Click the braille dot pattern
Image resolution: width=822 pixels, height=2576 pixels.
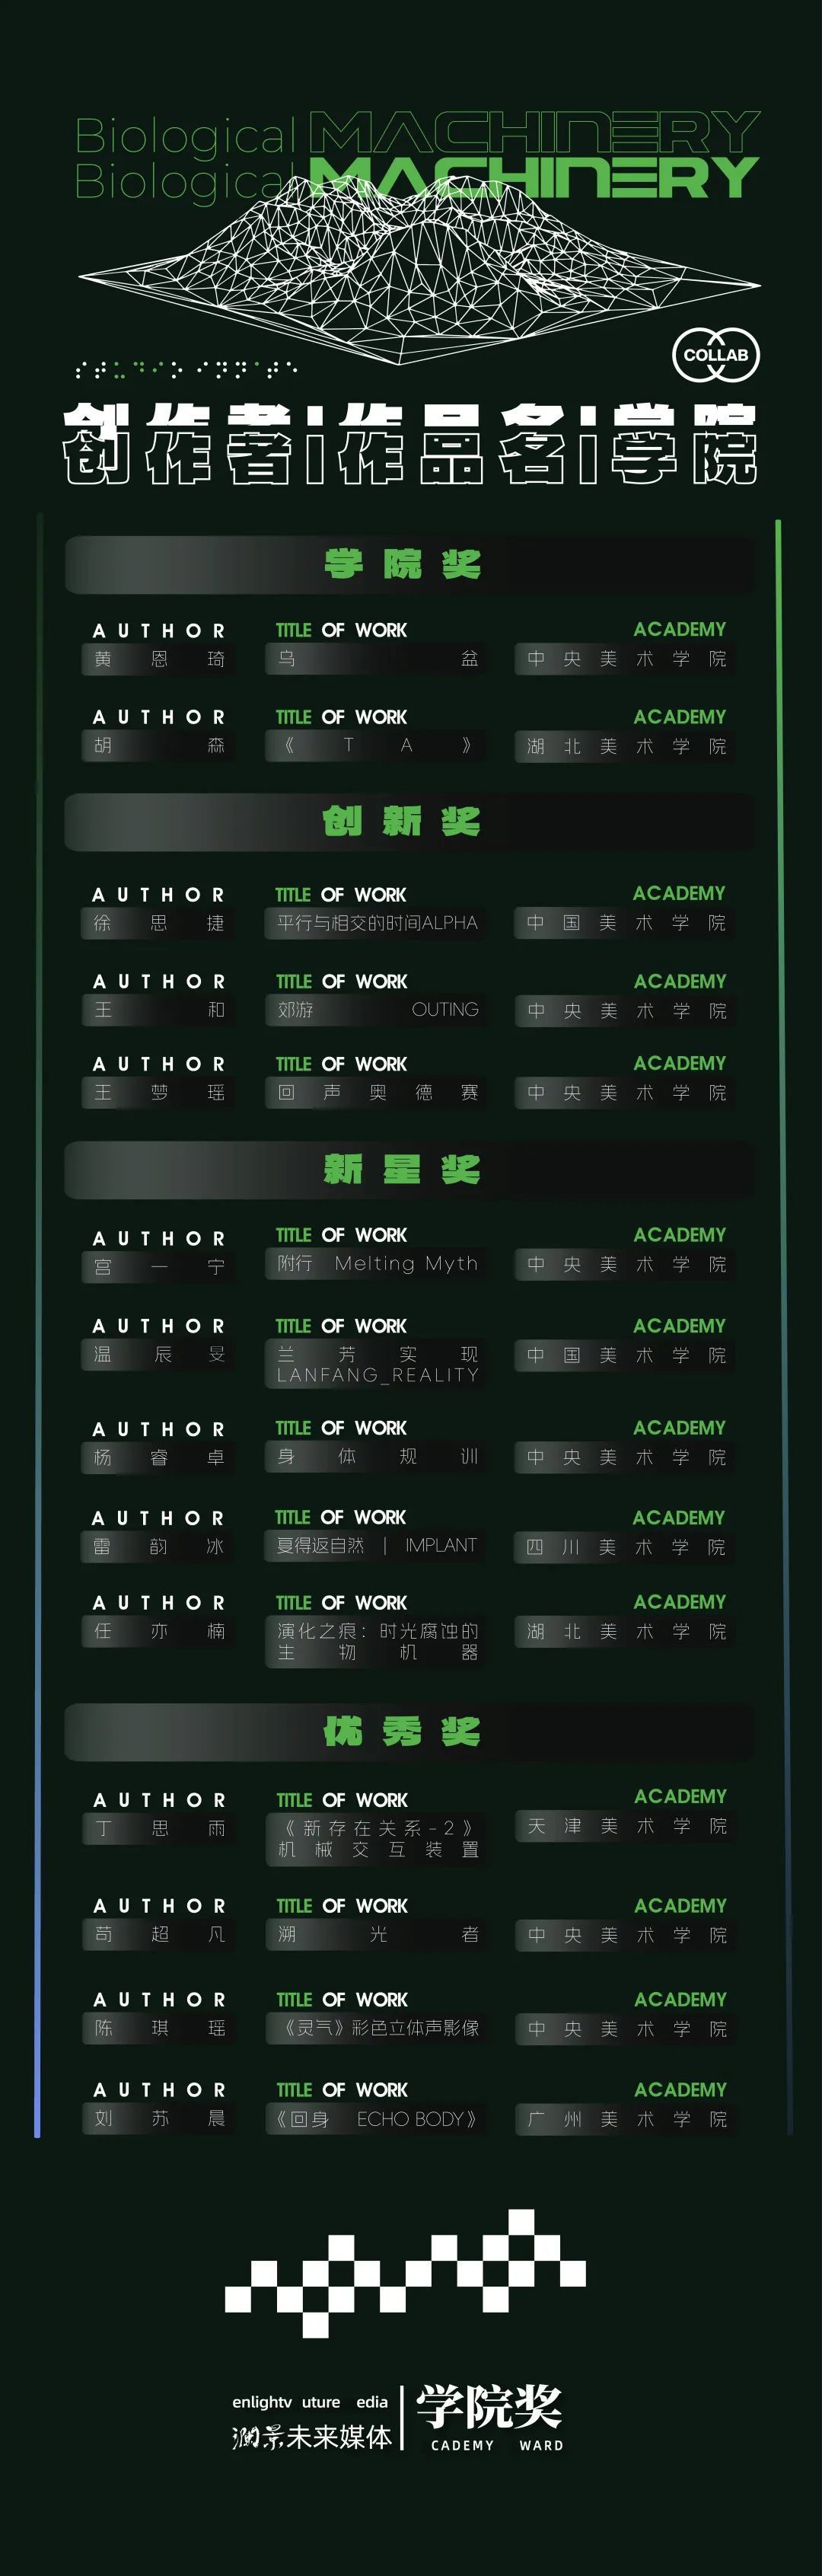pos(186,370)
